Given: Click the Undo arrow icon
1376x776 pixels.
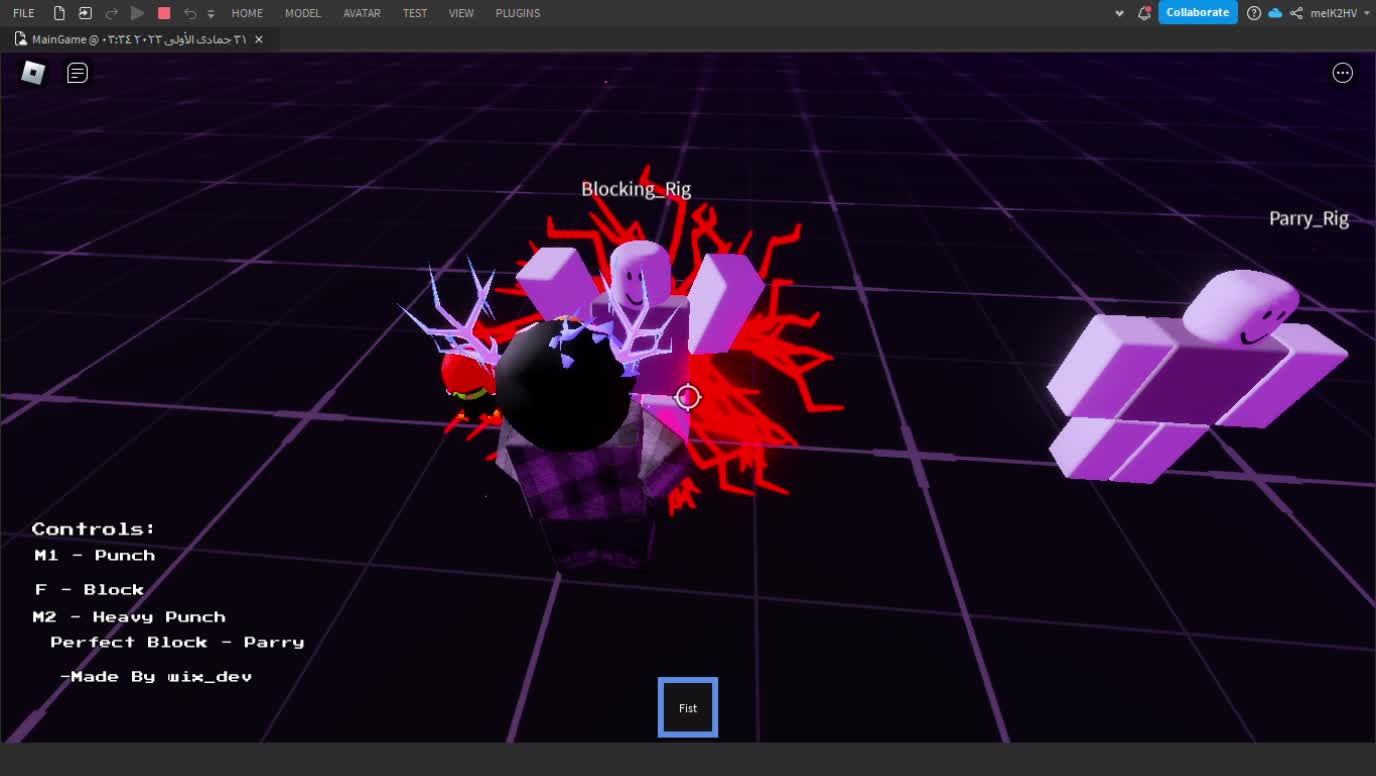Looking at the screenshot, I should click(190, 13).
